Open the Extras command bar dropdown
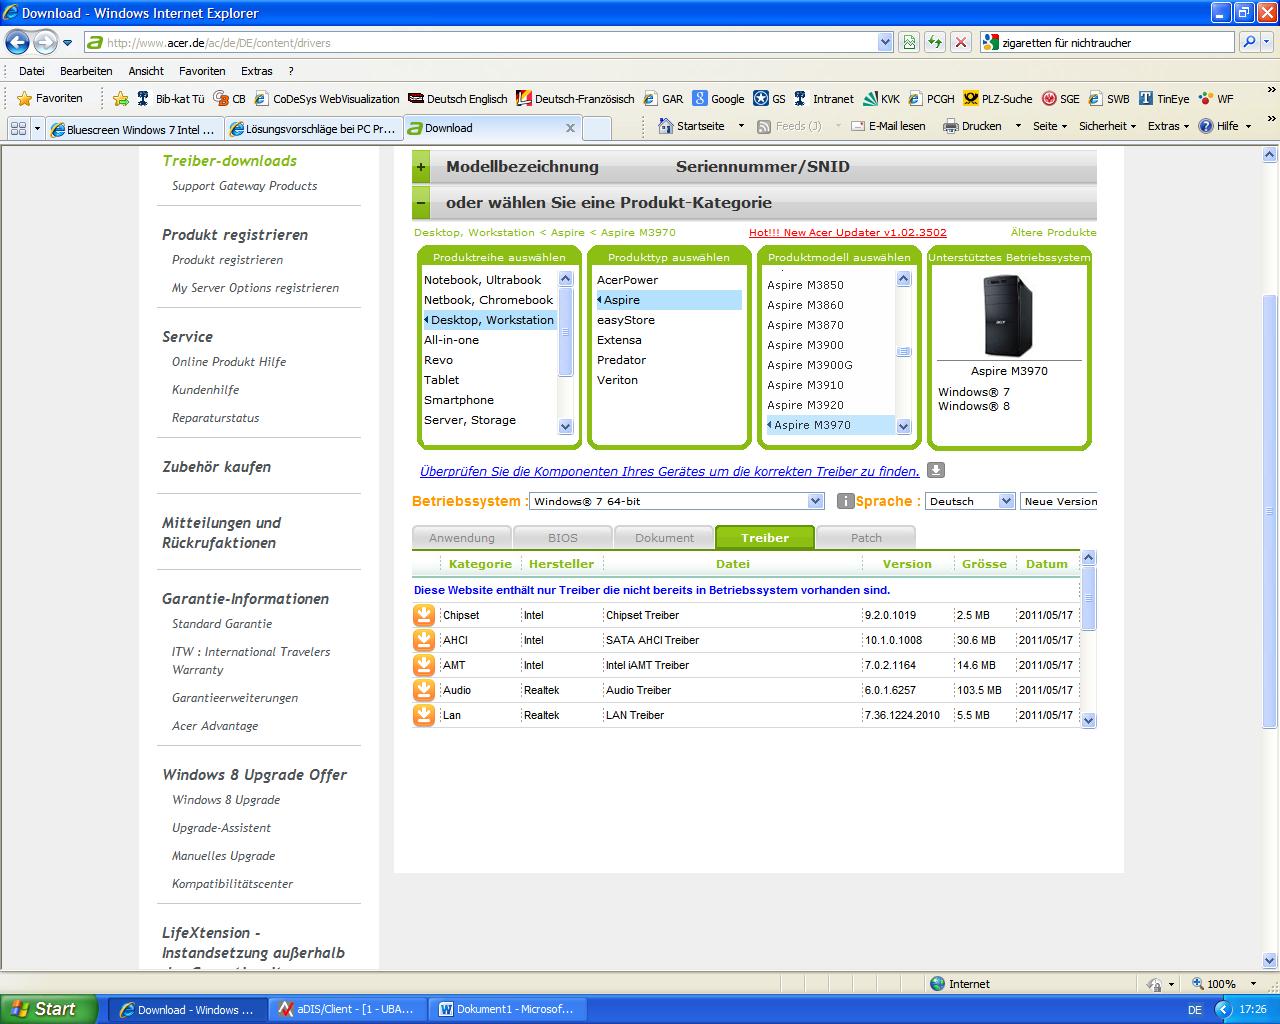The height and width of the screenshot is (1024, 1280). click(x=1168, y=126)
